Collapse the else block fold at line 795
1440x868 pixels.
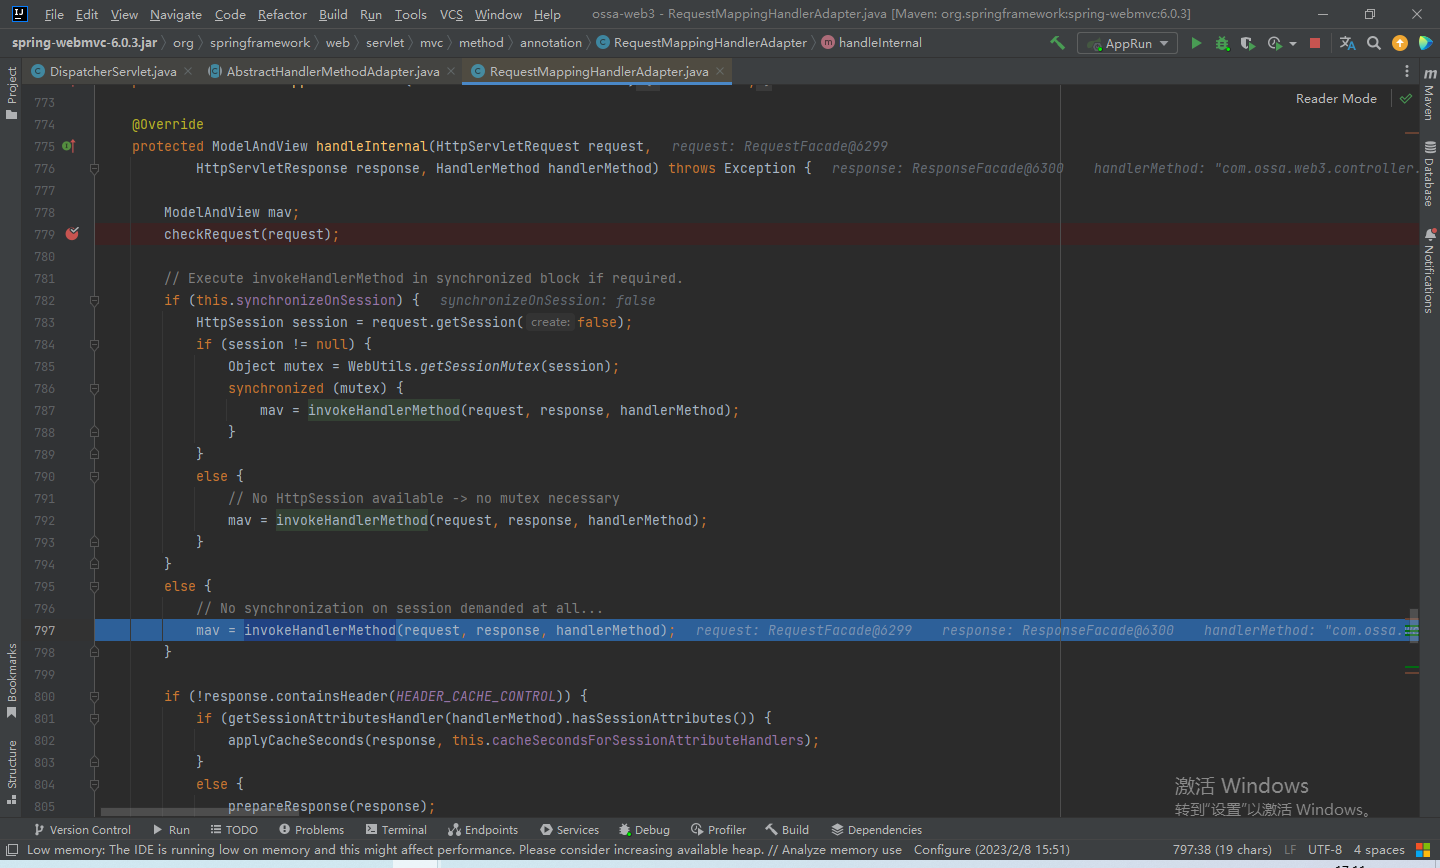tap(94, 586)
